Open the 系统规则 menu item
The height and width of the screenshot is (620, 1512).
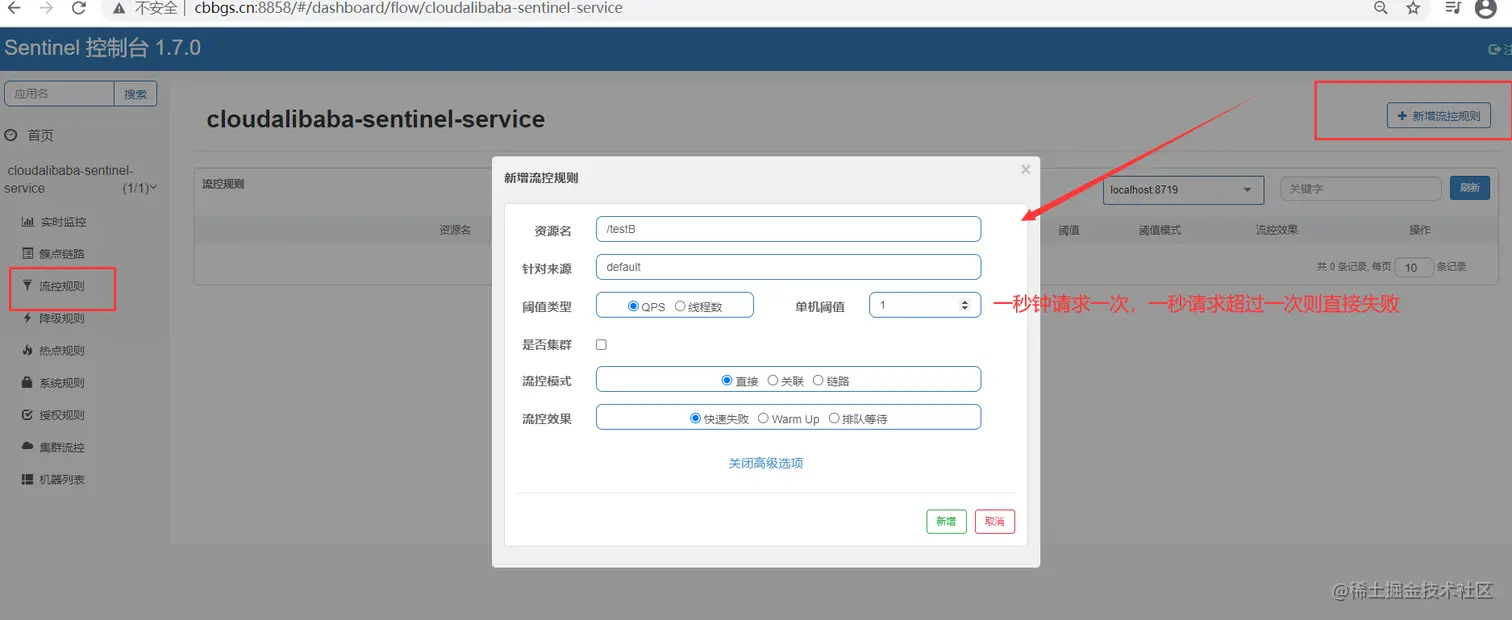[x=62, y=383]
